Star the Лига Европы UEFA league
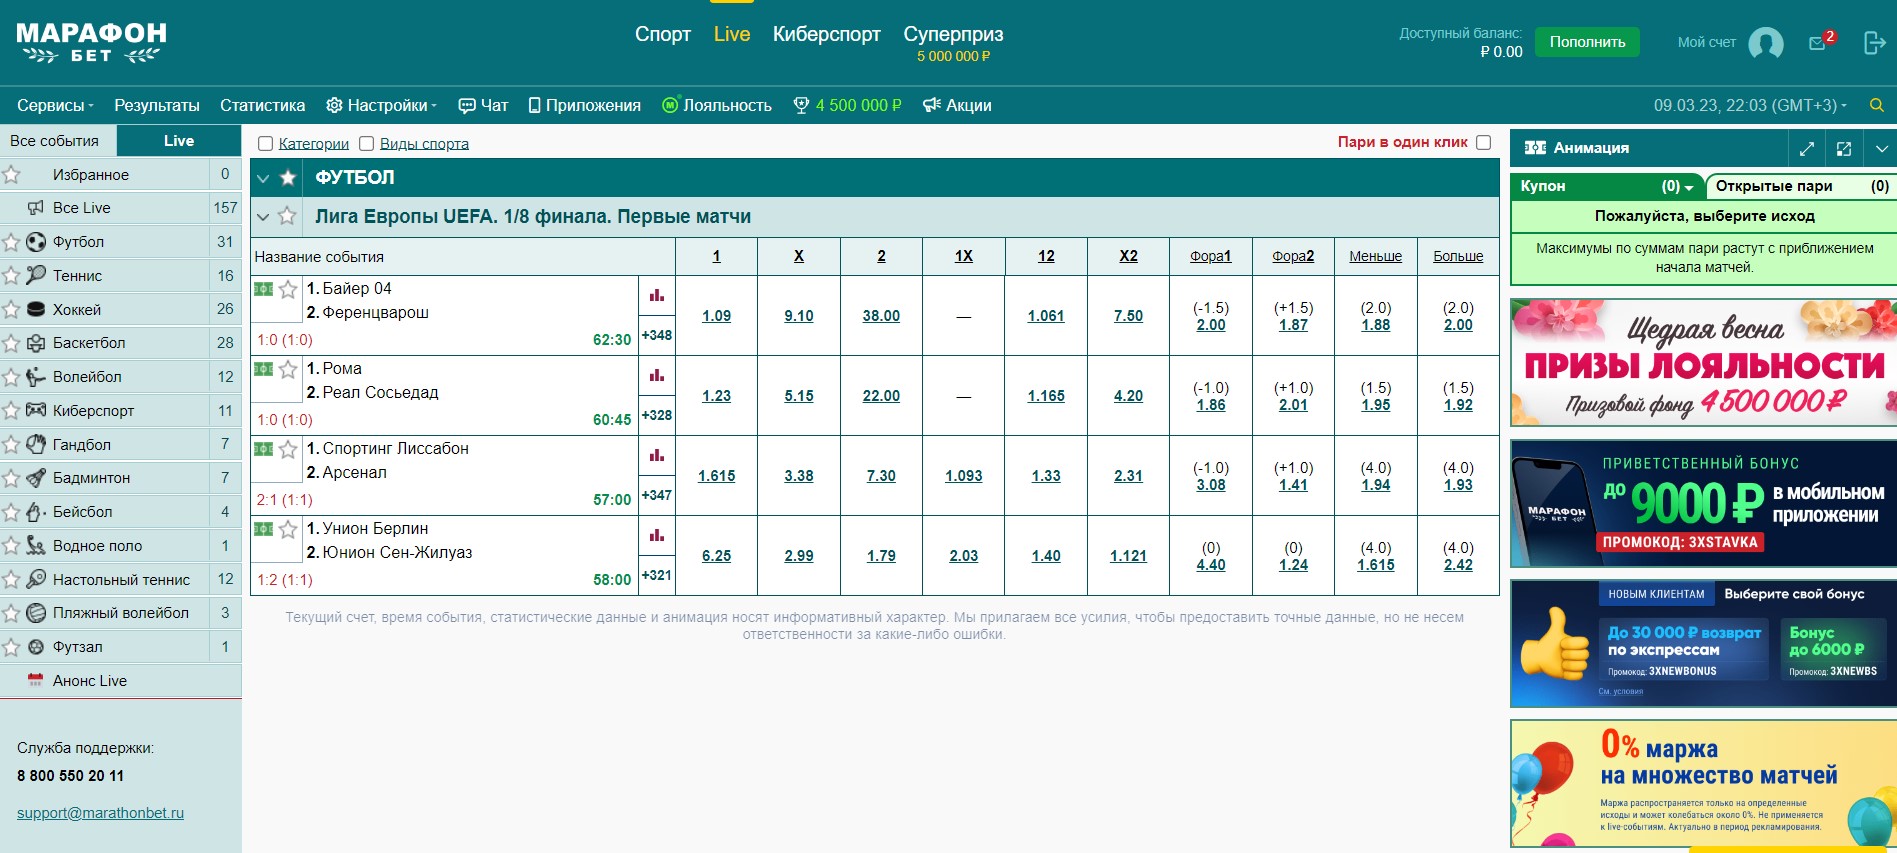1897x853 pixels. pyautogui.click(x=288, y=216)
